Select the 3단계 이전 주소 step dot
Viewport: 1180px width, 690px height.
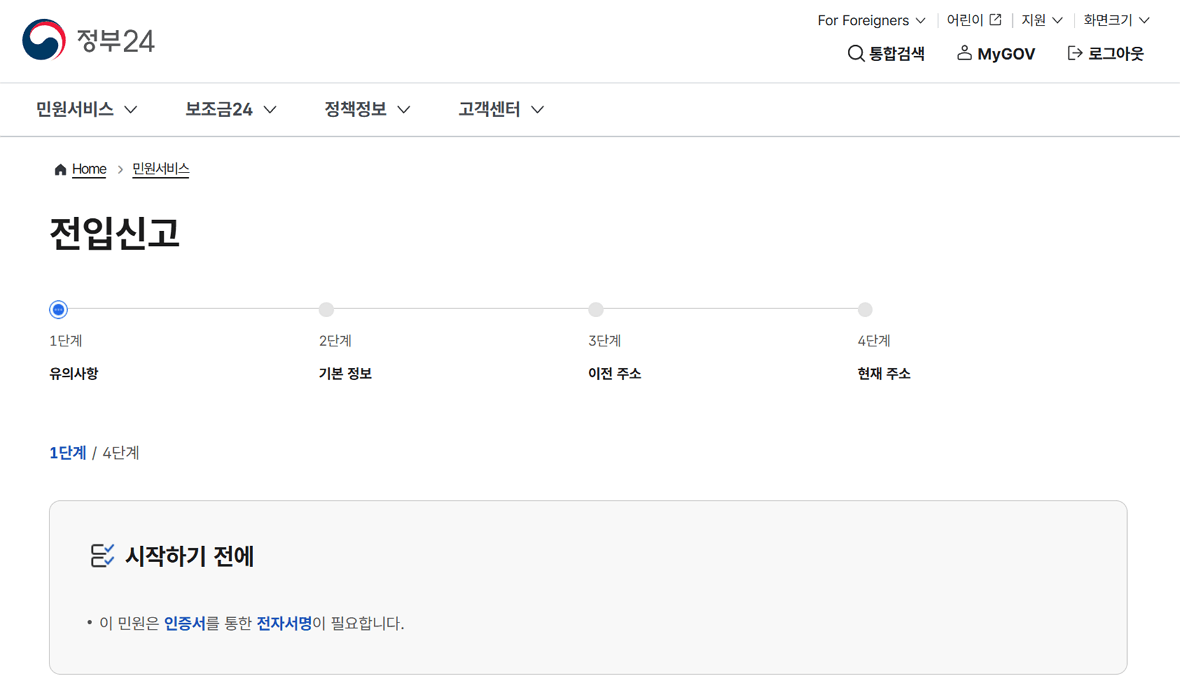click(596, 309)
